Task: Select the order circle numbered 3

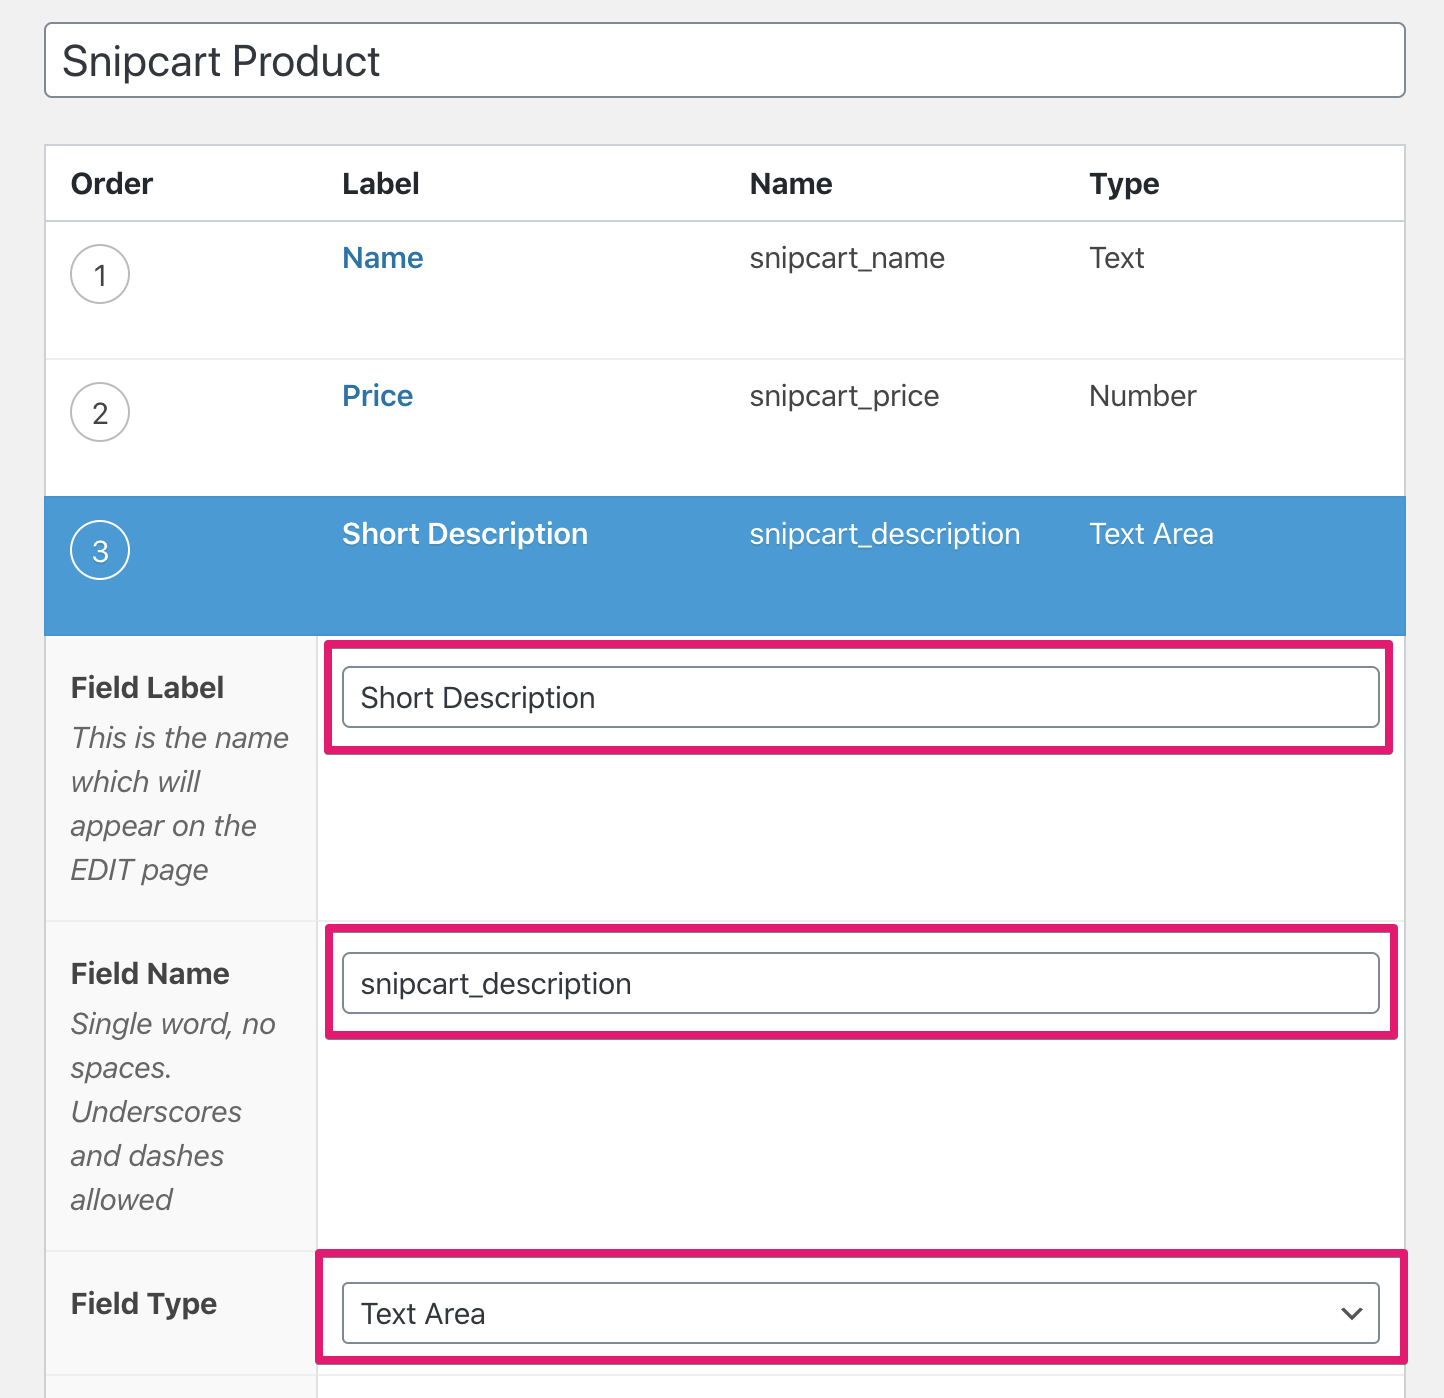Action: point(100,550)
